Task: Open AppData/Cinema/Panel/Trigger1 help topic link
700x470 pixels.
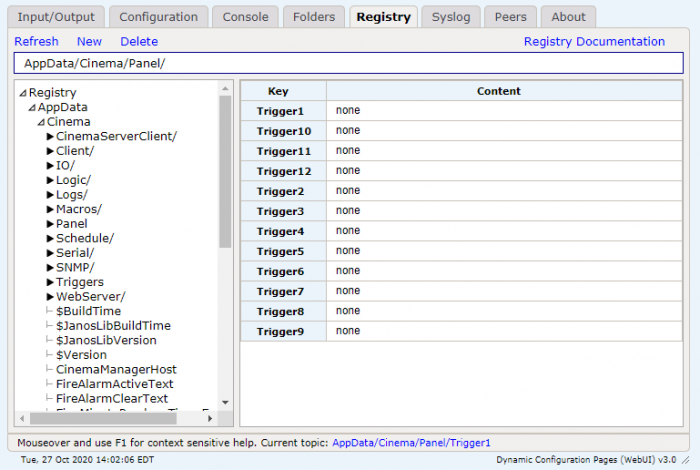Action: (411, 443)
